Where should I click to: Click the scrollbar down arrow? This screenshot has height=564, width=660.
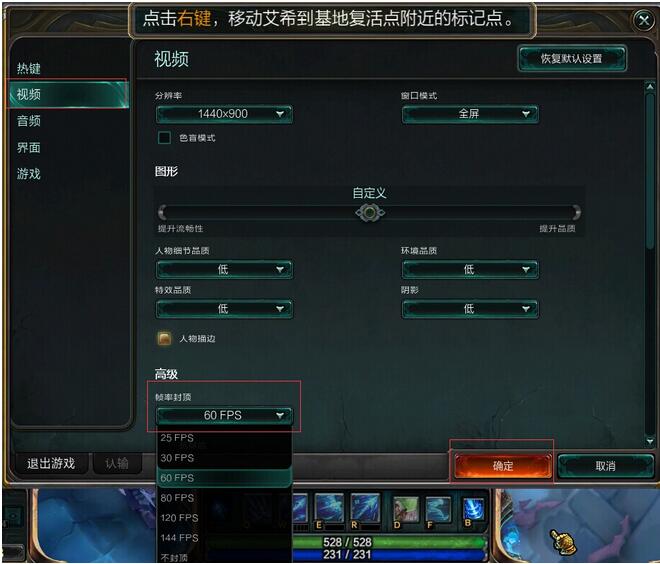[x=649, y=441]
